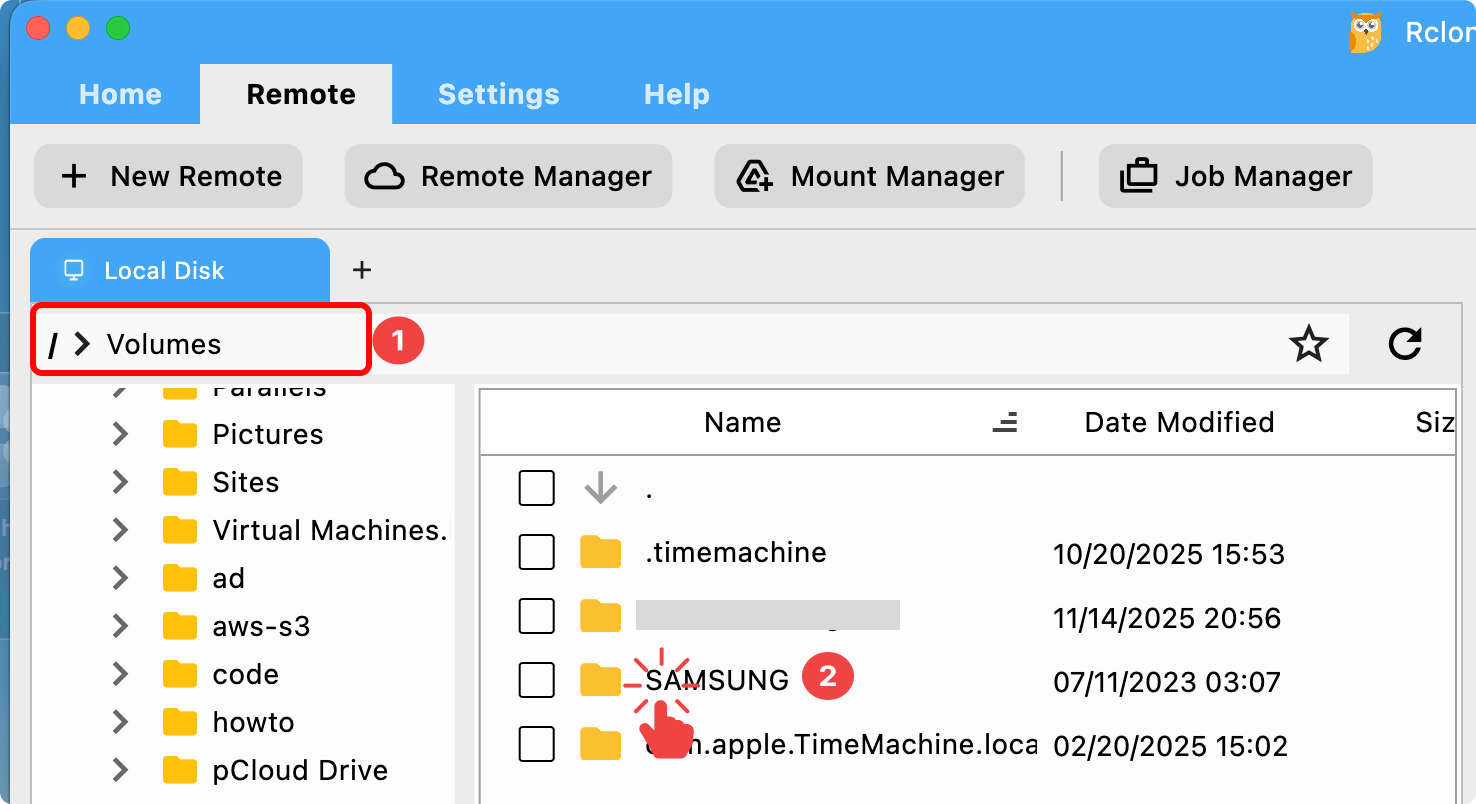Select the checkbox next to .timemachine folder
This screenshot has height=804, width=1476.
536,552
